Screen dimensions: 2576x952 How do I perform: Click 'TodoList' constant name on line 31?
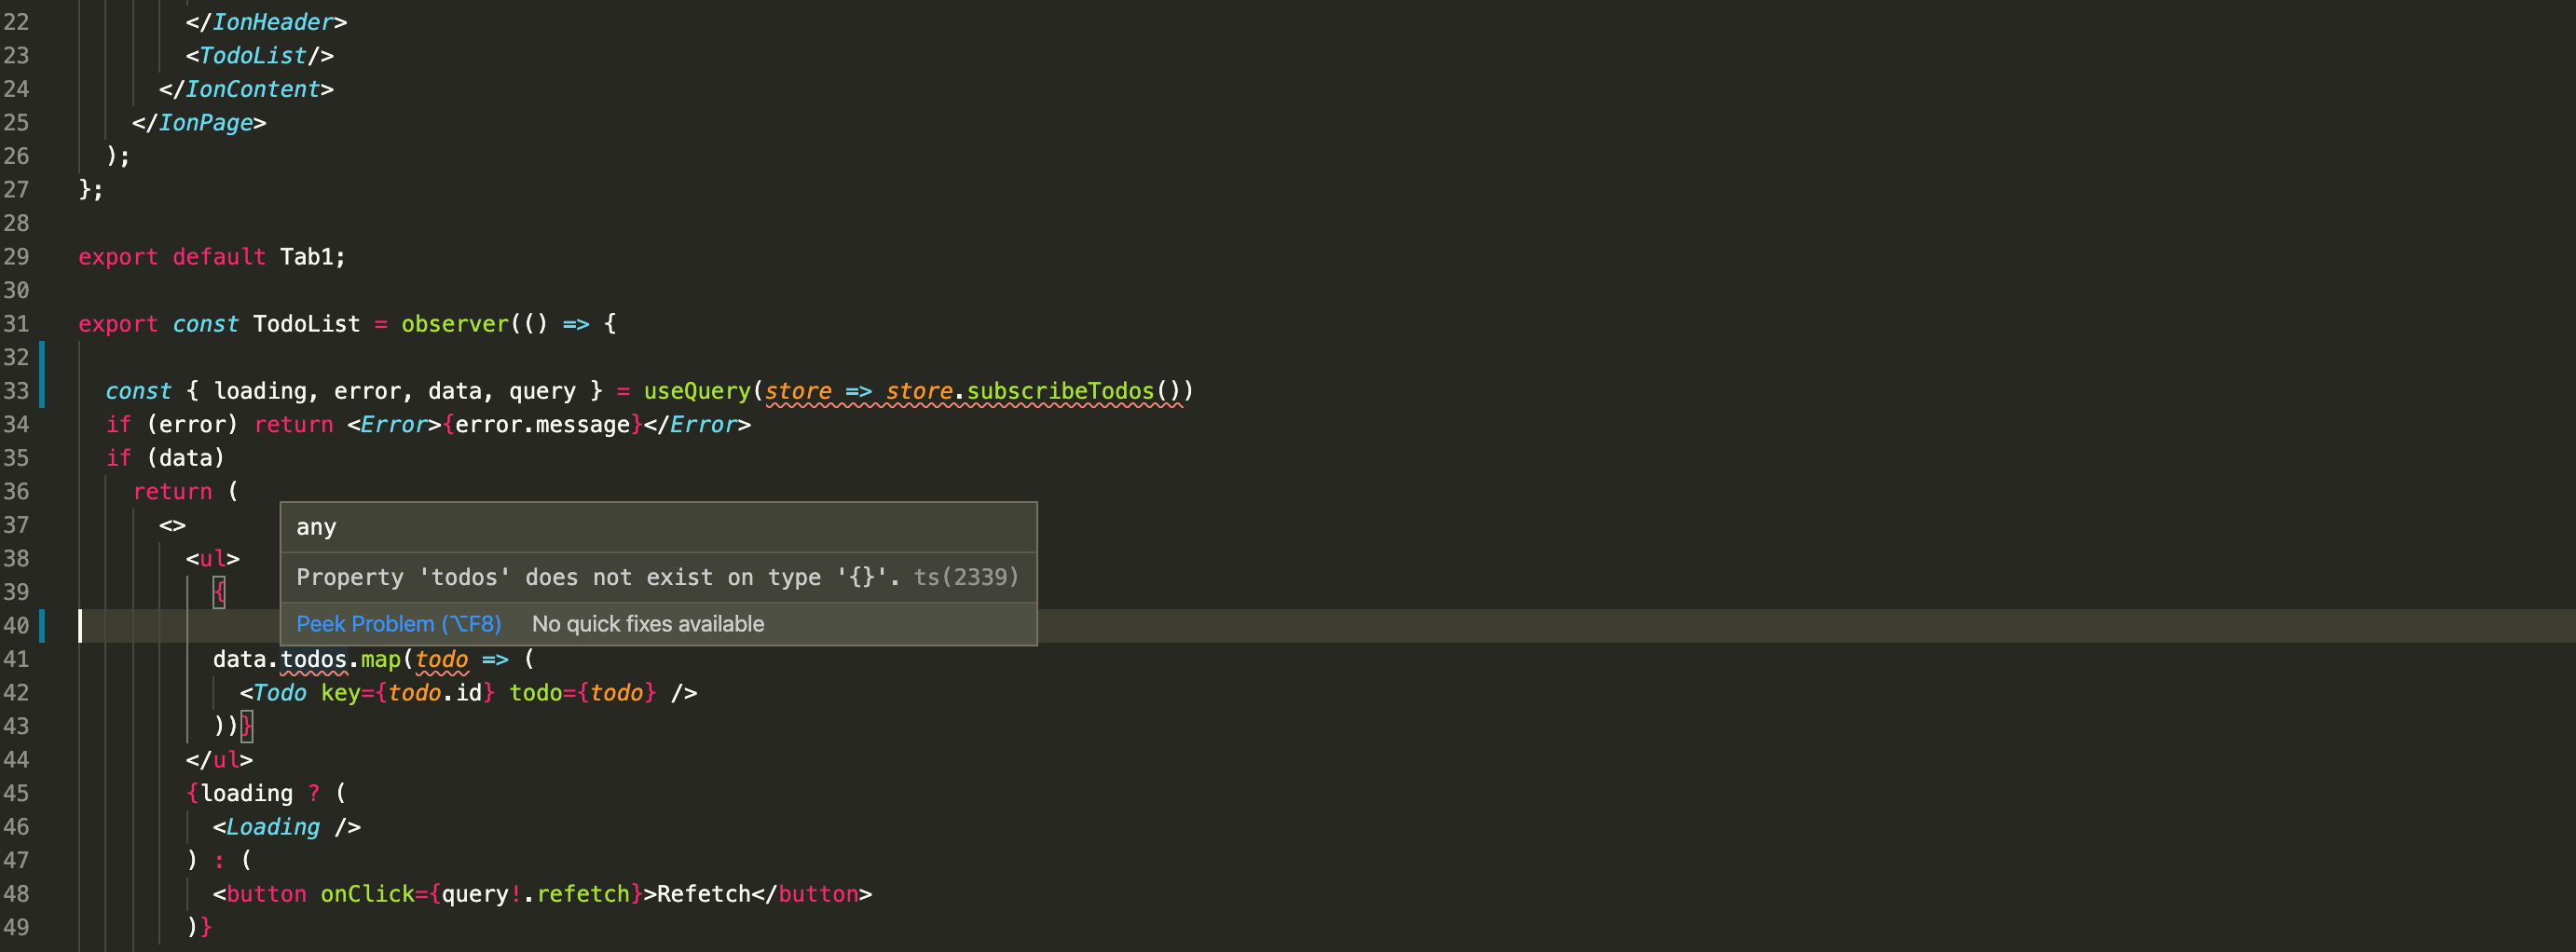tap(306, 324)
